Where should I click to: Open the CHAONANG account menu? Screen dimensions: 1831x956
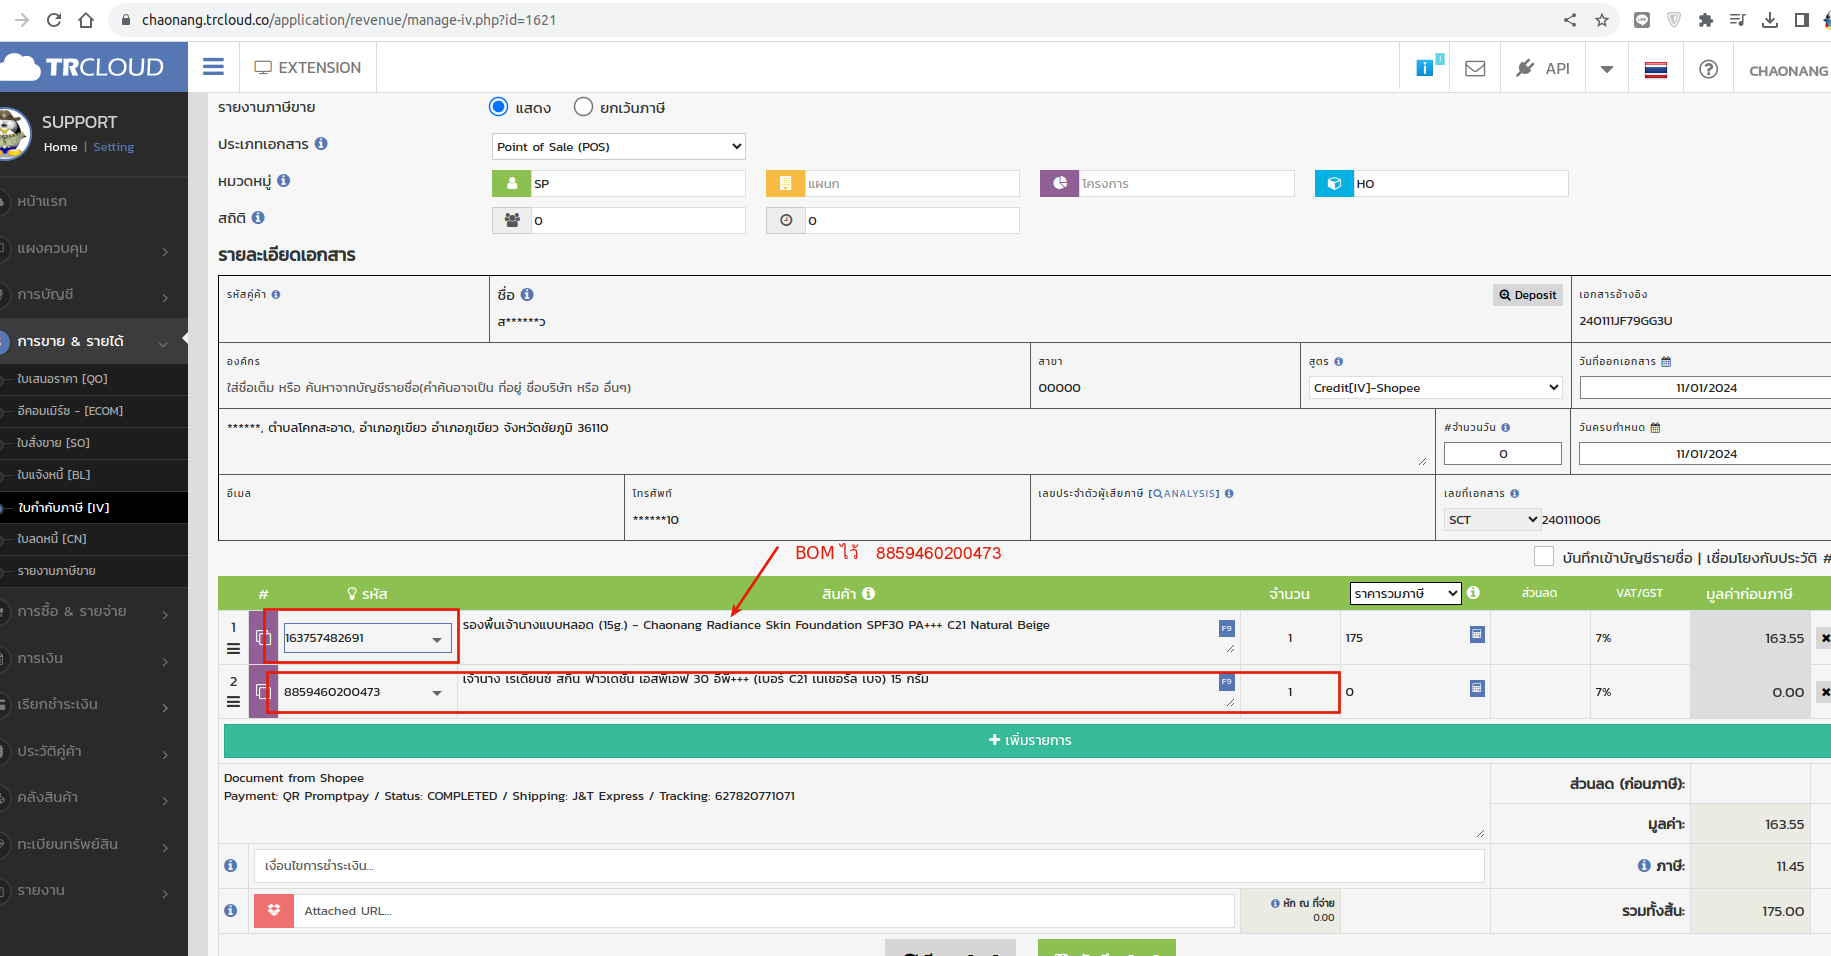click(1788, 70)
